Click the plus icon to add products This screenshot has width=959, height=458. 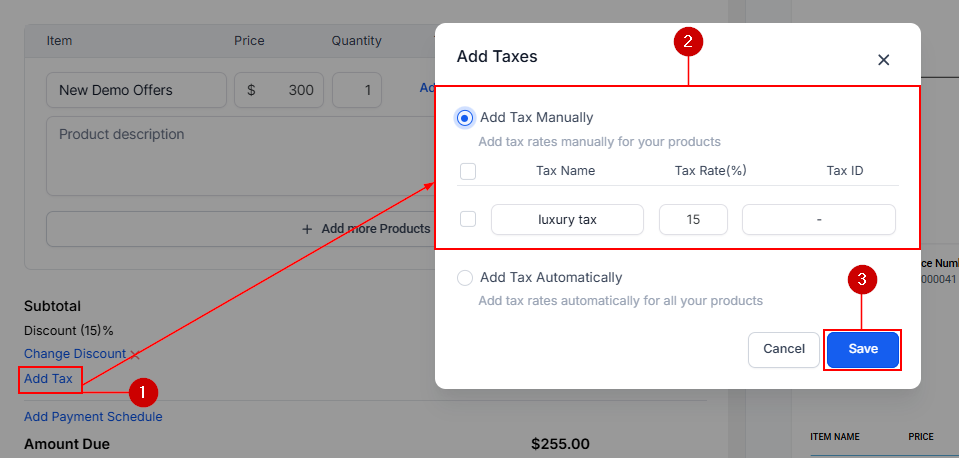pos(307,229)
